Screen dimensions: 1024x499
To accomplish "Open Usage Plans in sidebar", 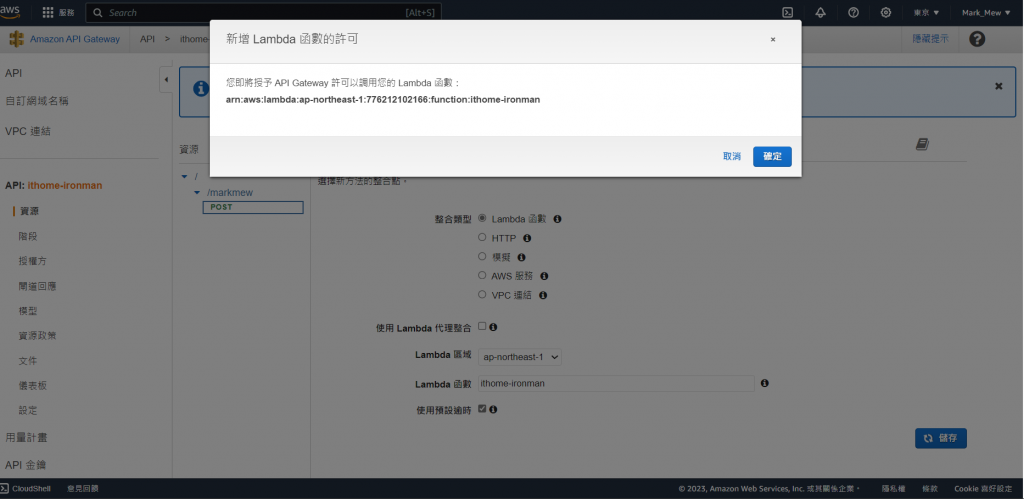I will (x=26, y=438).
